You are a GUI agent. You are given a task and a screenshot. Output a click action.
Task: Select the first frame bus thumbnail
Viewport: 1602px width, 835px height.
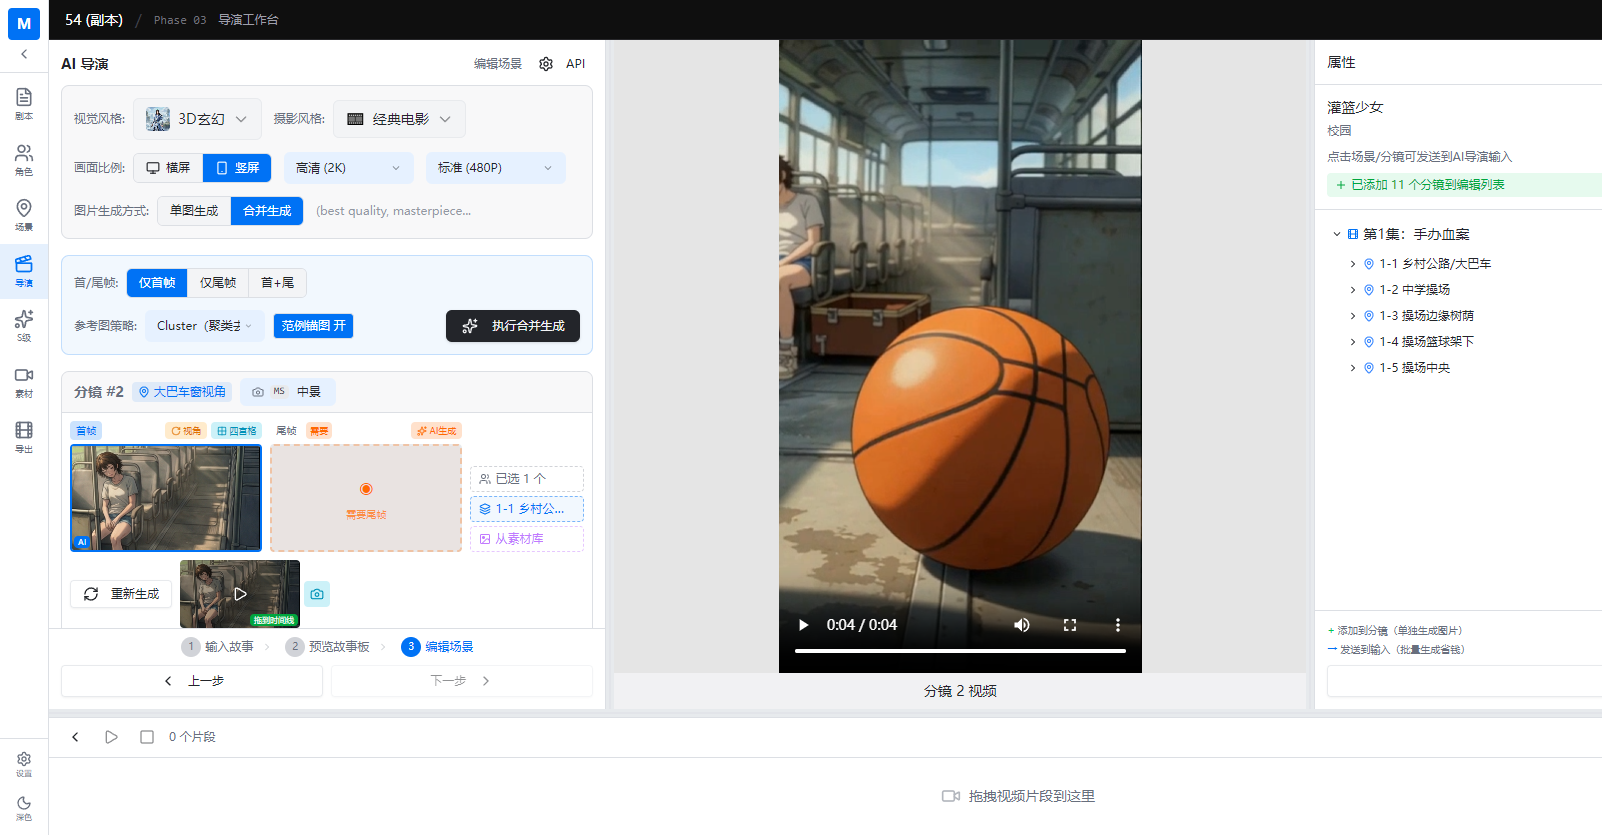pyautogui.click(x=166, y=498)
